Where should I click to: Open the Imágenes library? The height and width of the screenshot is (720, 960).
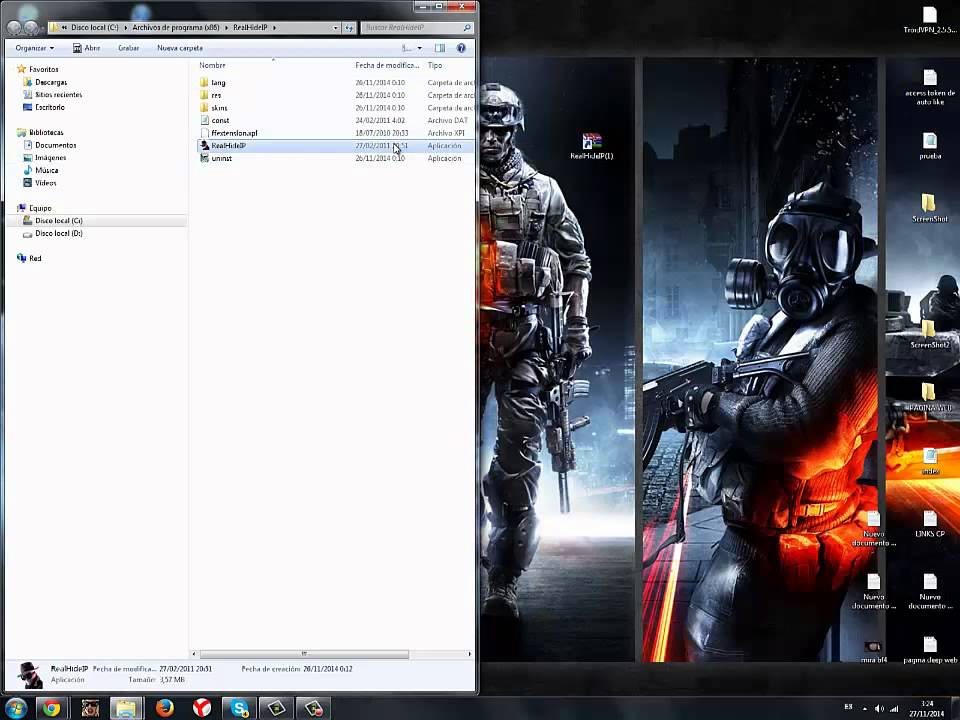pos(50,157)
